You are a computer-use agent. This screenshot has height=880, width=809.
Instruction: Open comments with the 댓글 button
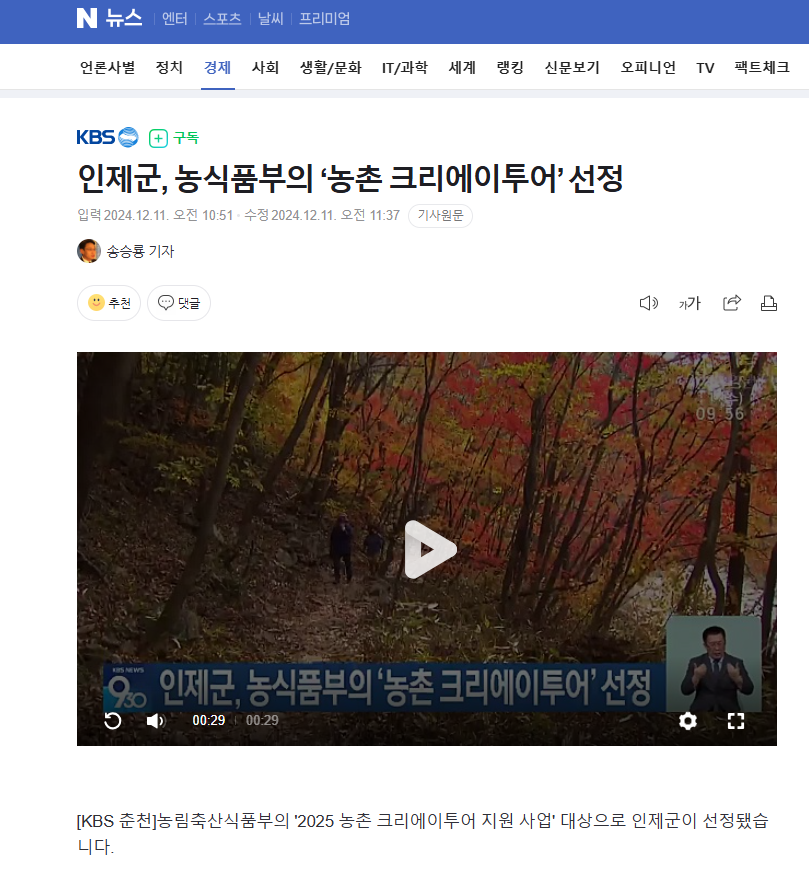179,303
